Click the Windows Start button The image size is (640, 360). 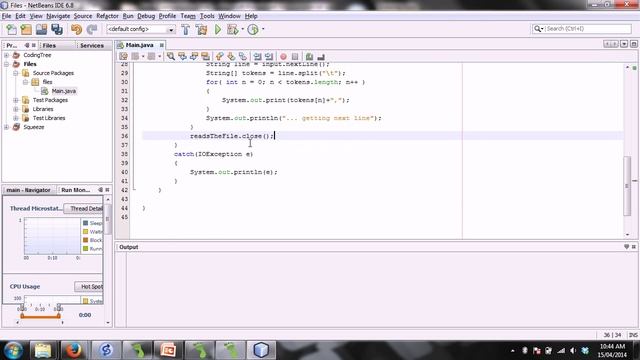[13, 350]
